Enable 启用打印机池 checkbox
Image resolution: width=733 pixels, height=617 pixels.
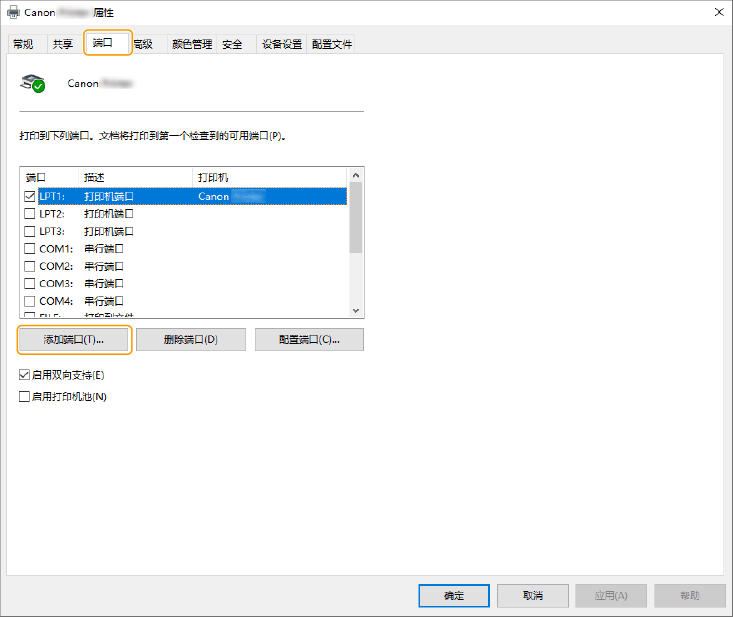click(x=25, y=396)
